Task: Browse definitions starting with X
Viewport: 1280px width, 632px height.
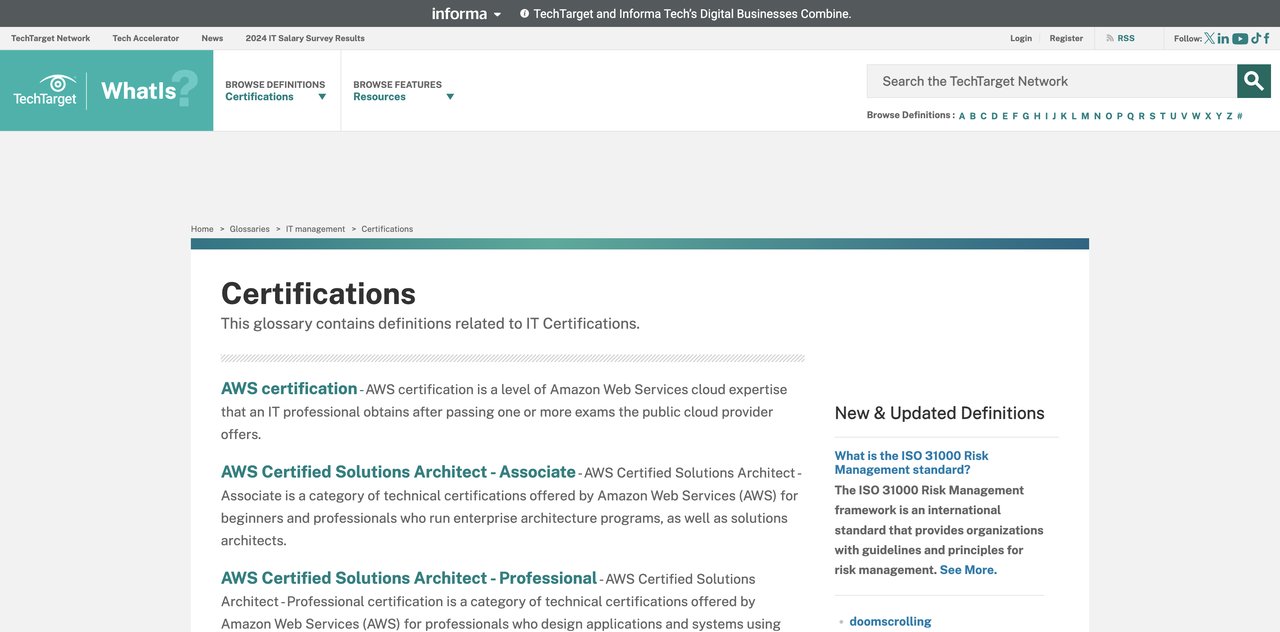Action: (1208, 116)
